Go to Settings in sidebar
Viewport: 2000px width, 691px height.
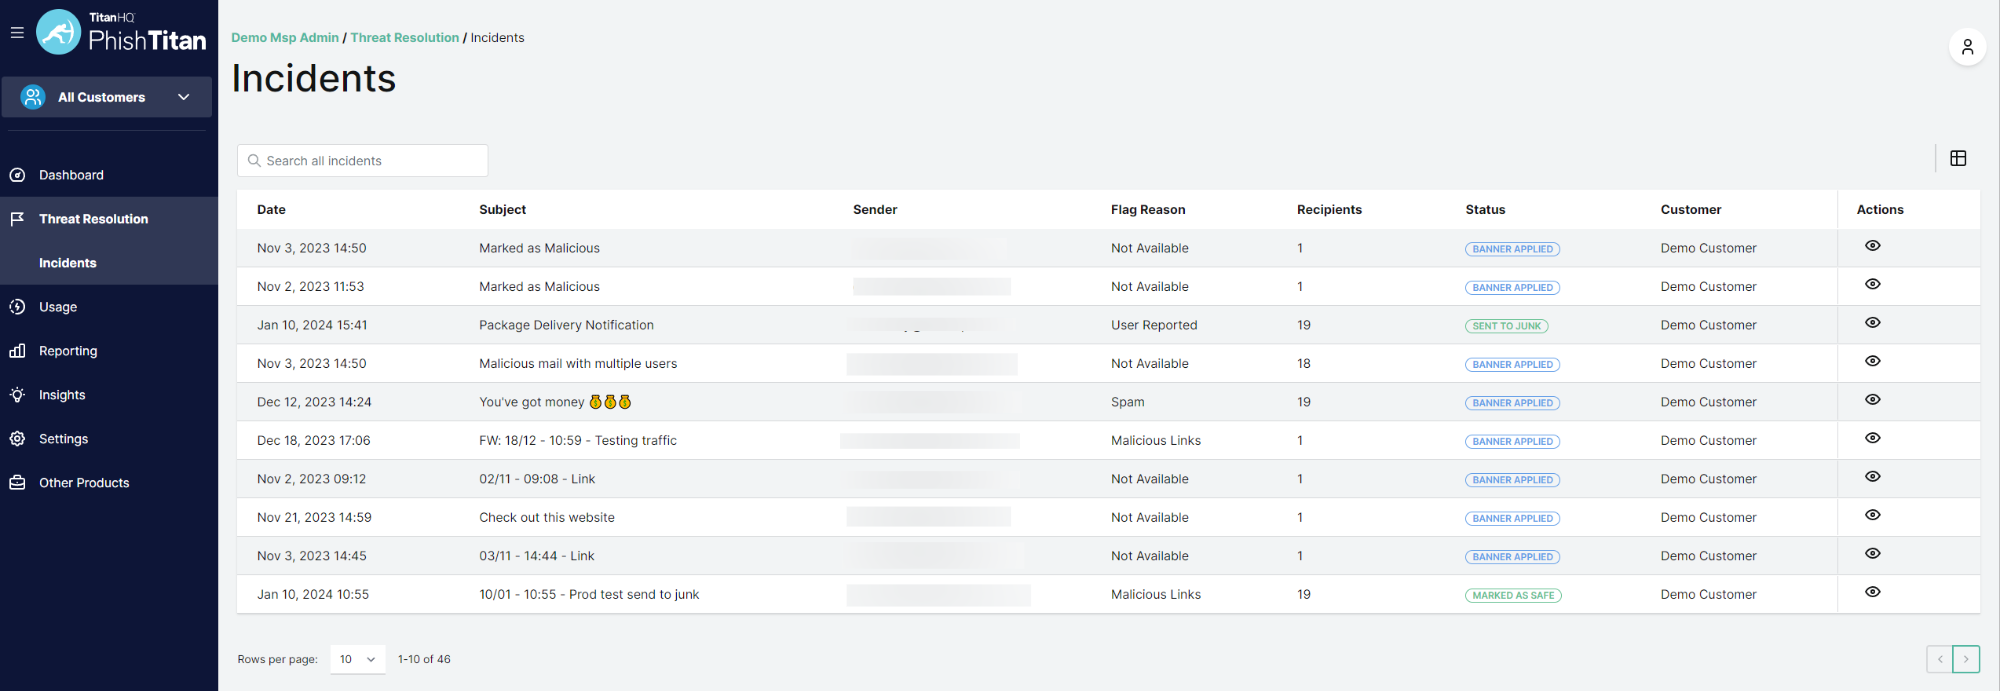pyautogui.click(x=63, y=439)
